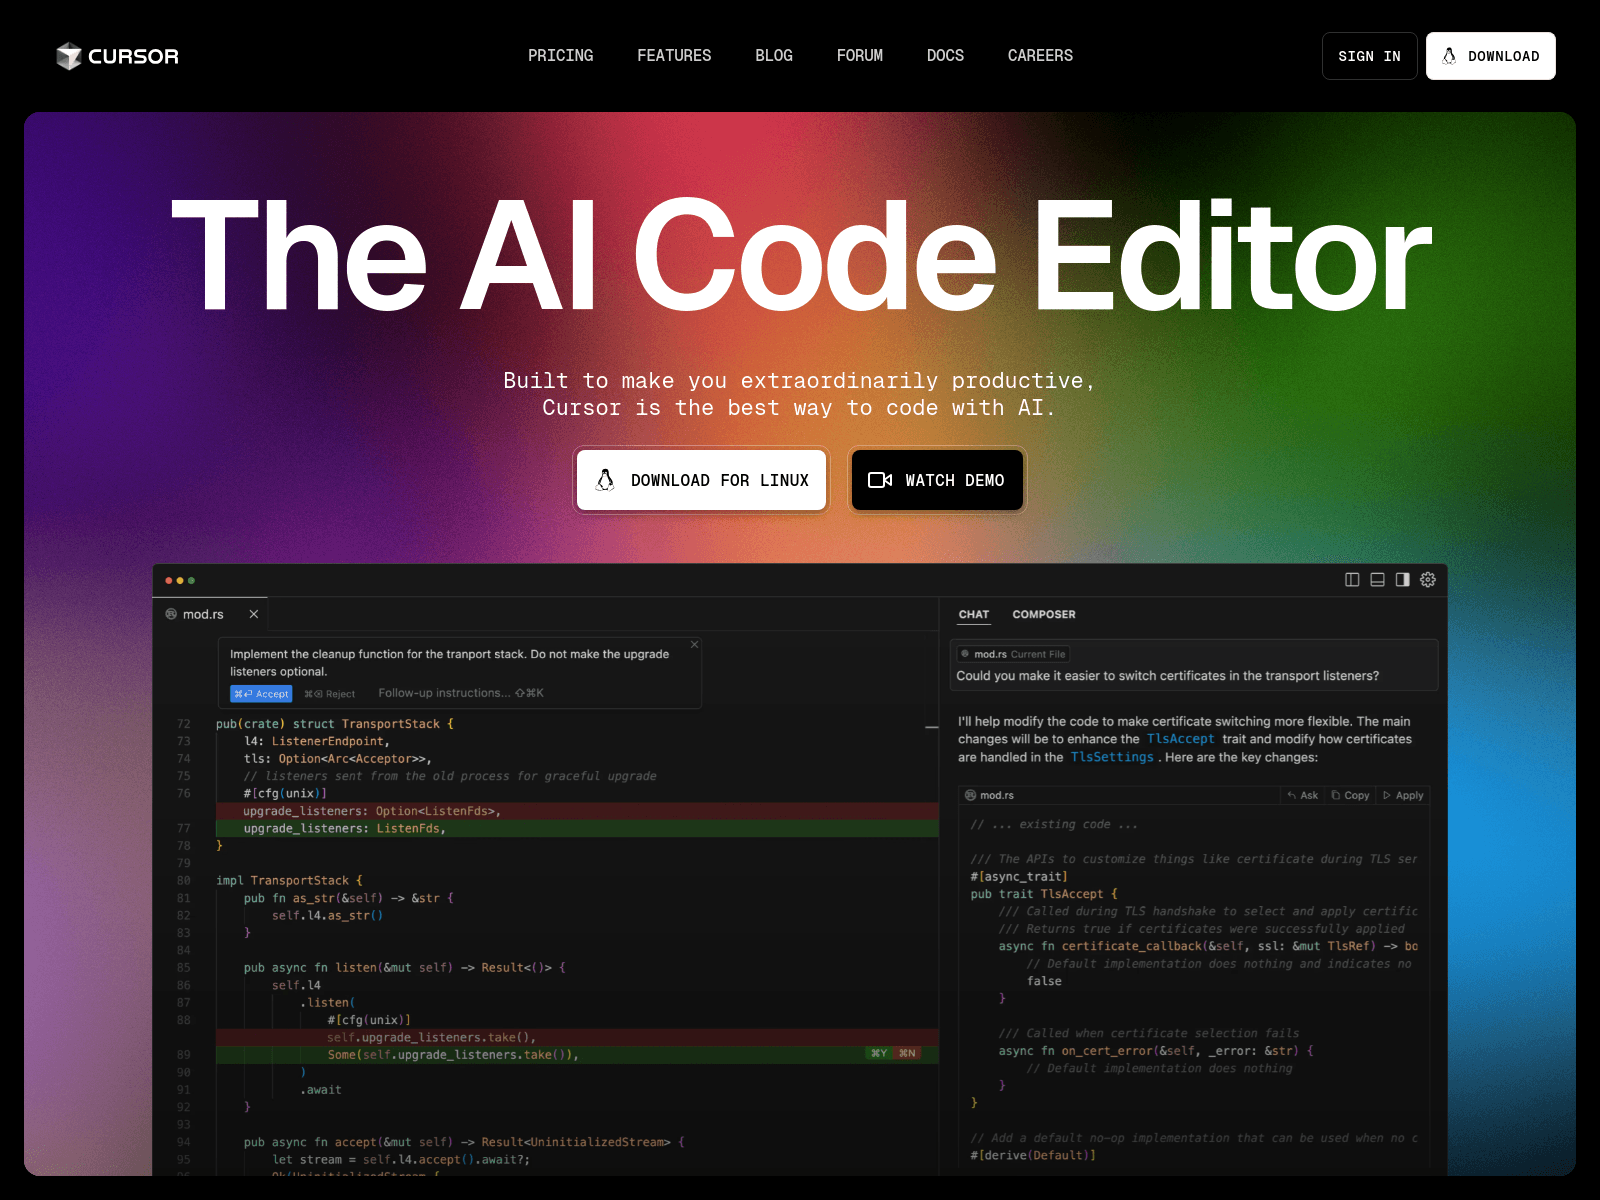Click Ask on the mod.rs code block
1600x1200 pixels.
pos(1303,795)
